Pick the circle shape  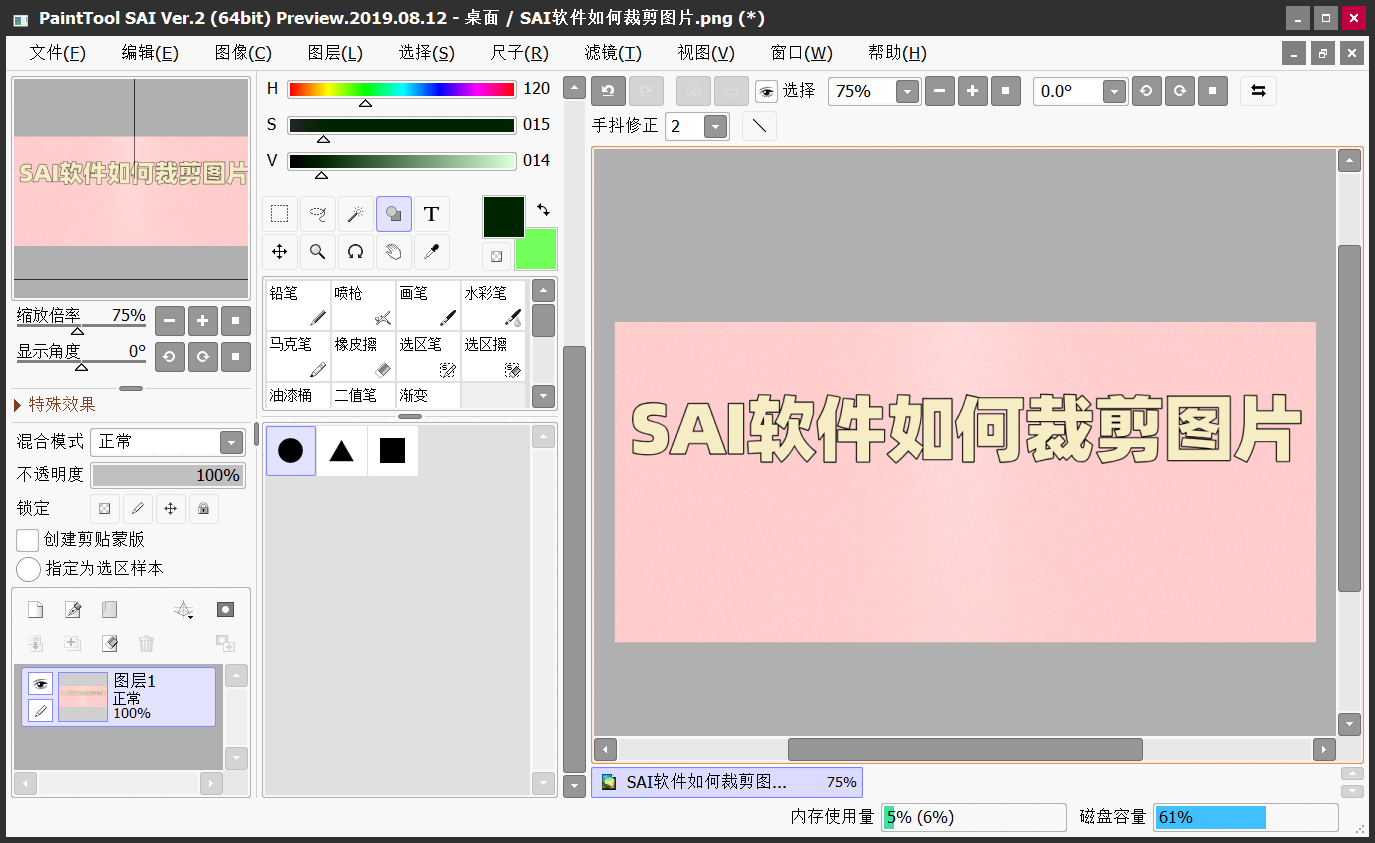click(290, 451)
